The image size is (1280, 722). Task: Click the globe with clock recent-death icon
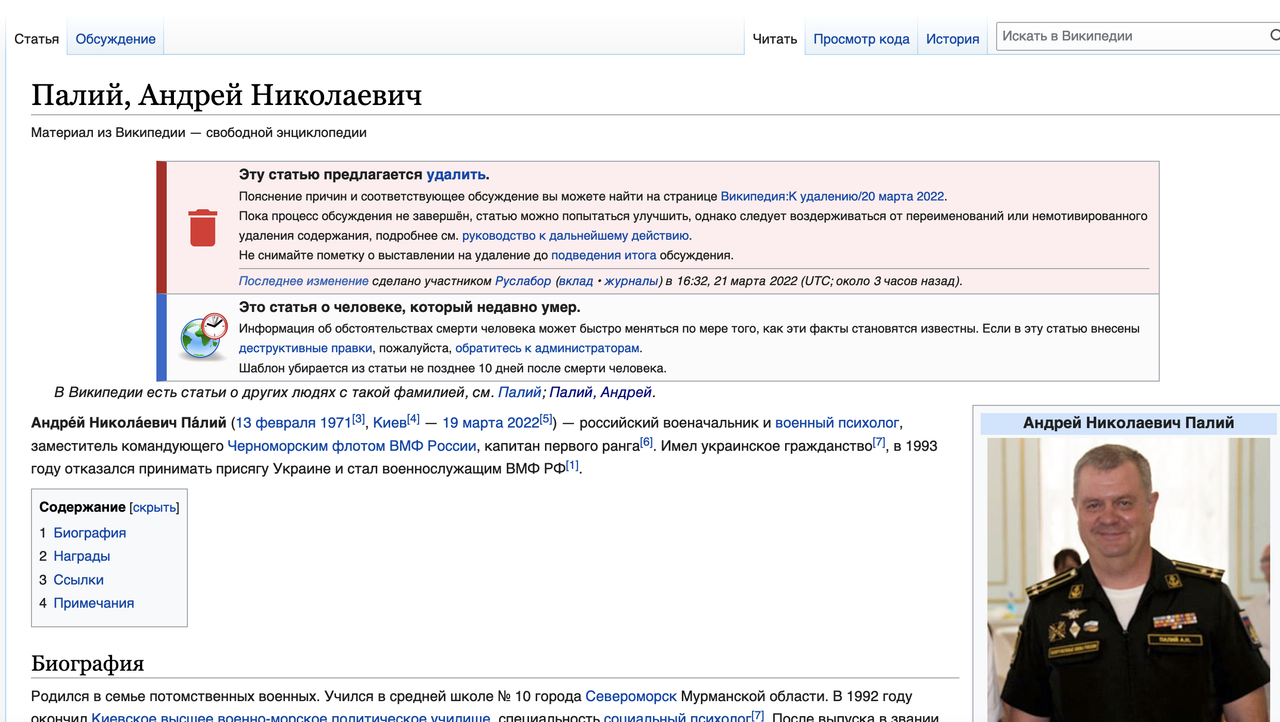tap(204, 337)
